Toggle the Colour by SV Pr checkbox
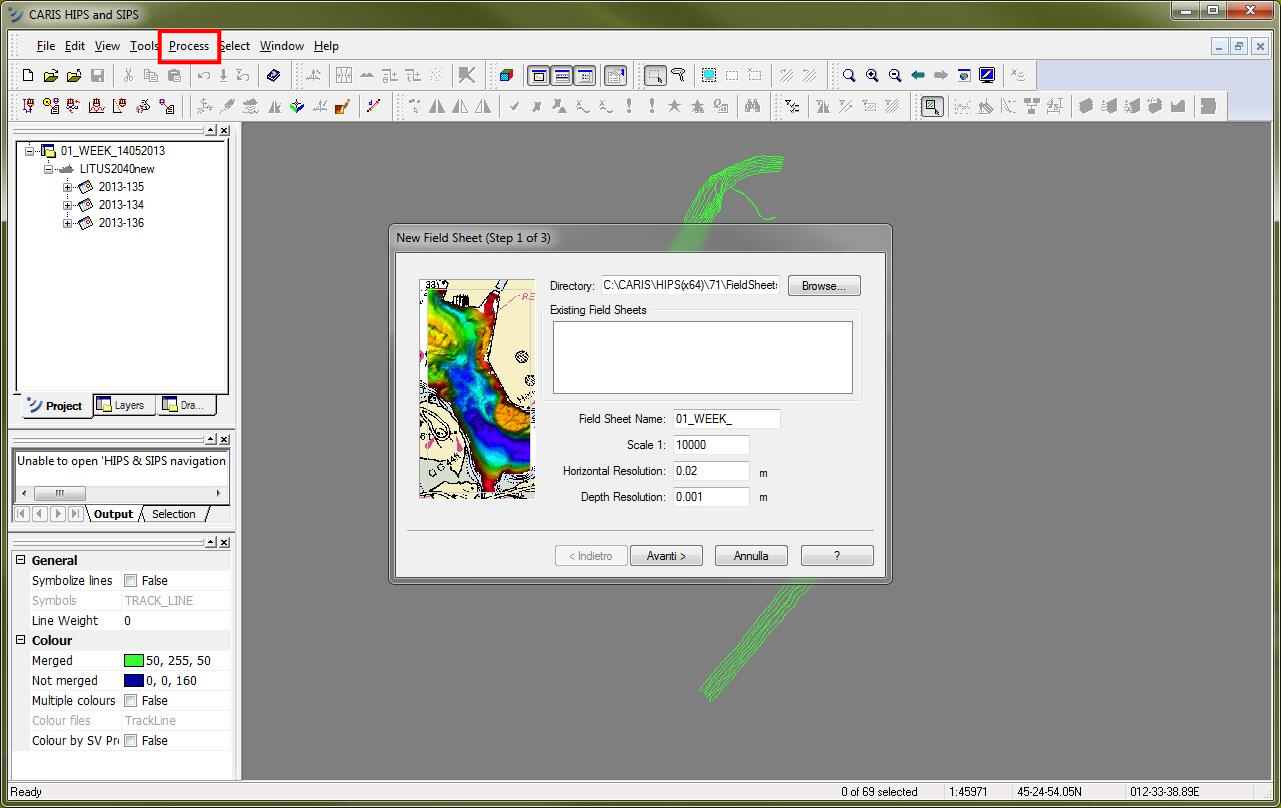1281x808 pixels. 130,741
